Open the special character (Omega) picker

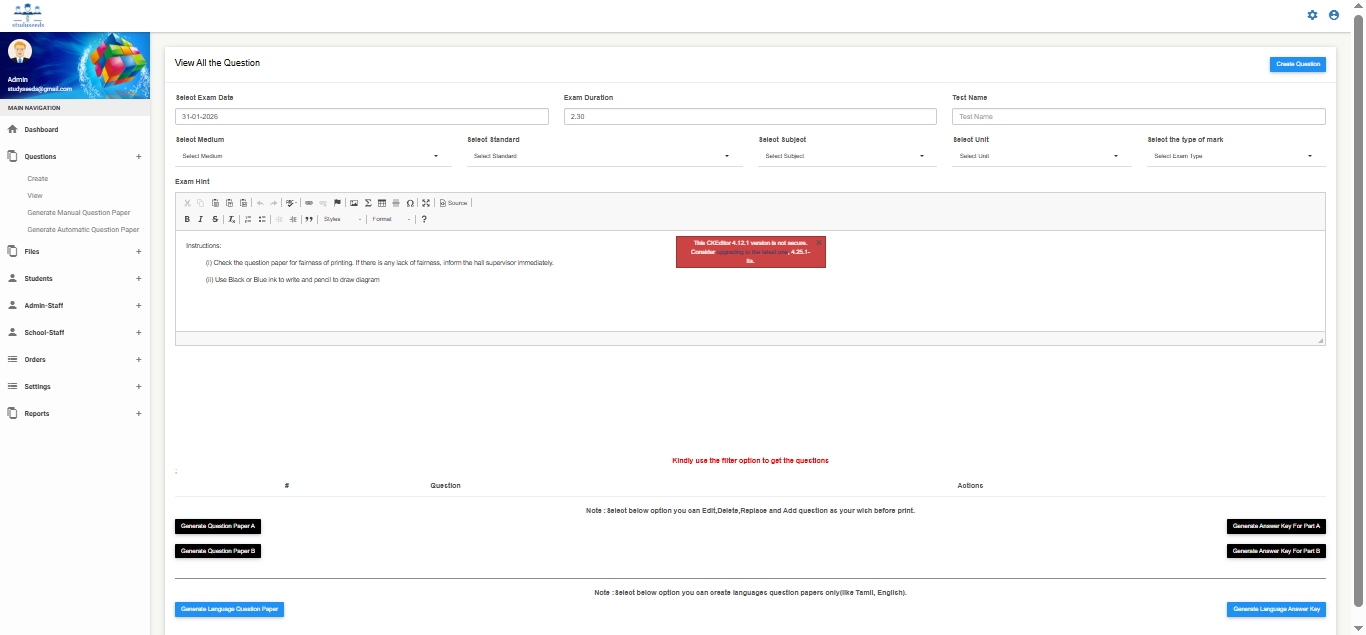410,203
